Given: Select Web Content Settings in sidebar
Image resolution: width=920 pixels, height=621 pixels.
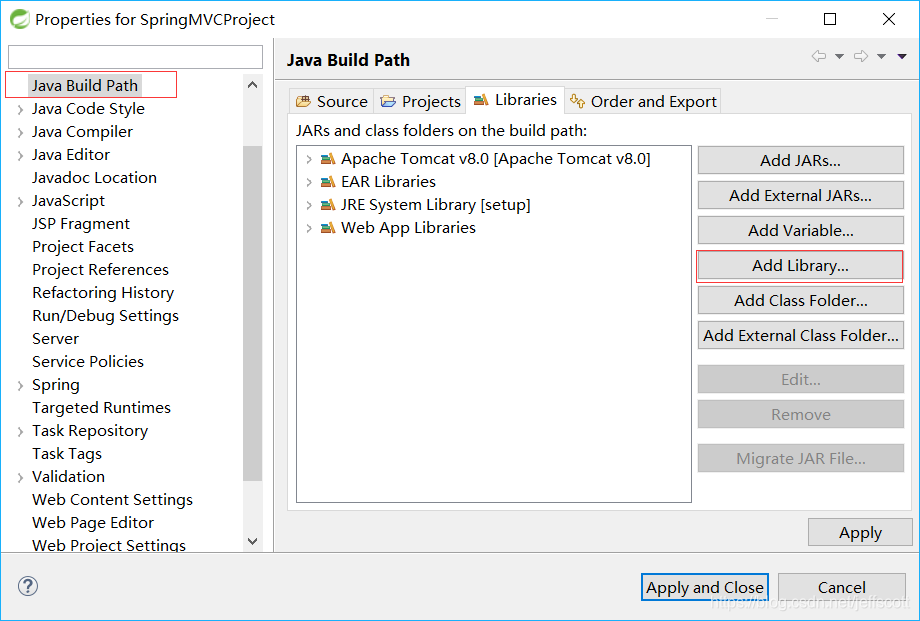Looking at the screenshot, I should (112, 500).
